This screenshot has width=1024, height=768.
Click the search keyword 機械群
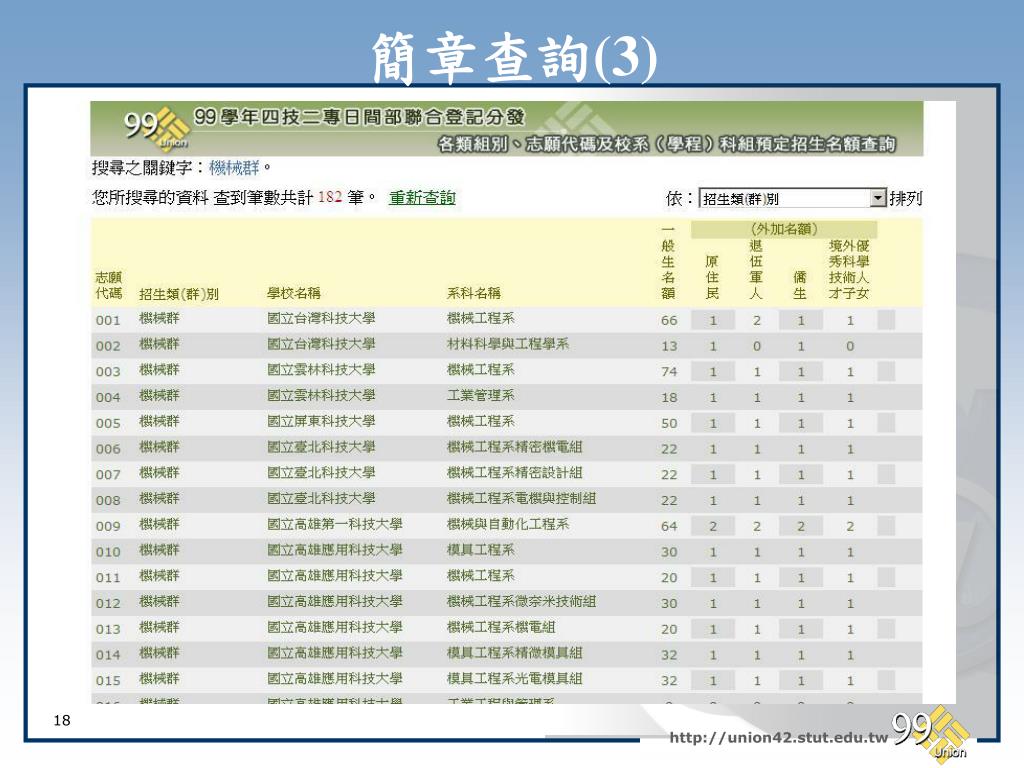click(234, 168)
